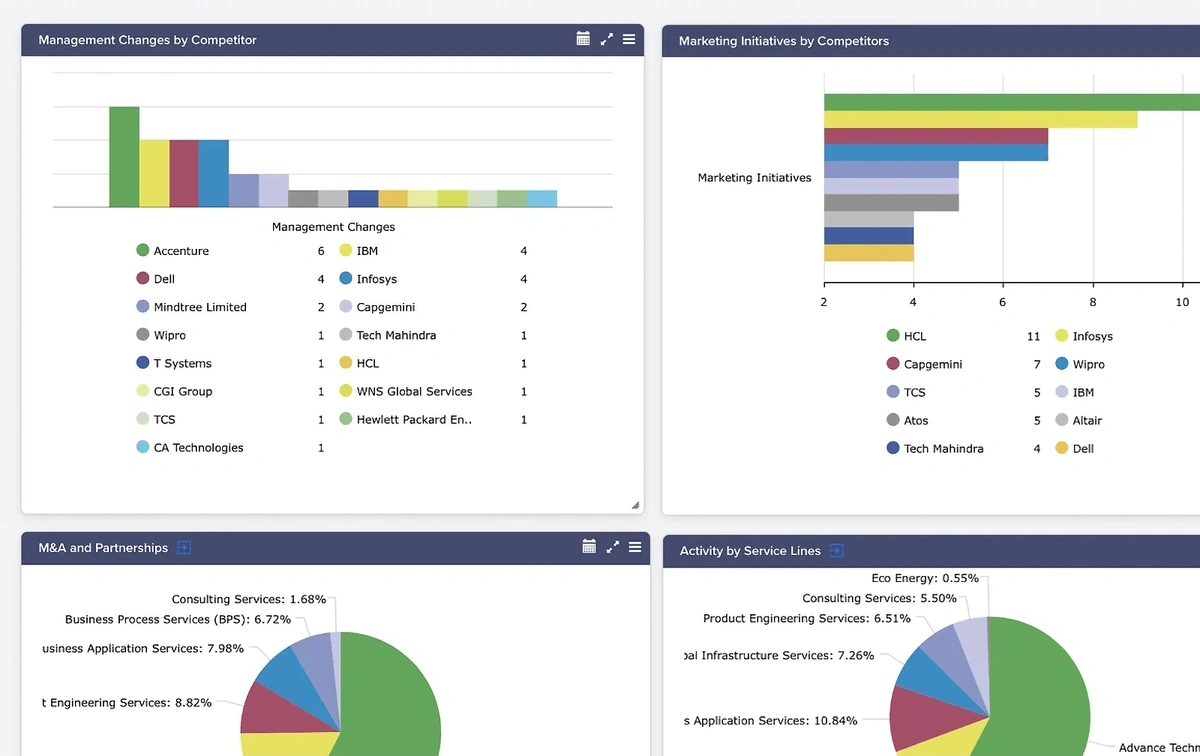Click green HCL bar in Marketing Initiatives chart
1200x756 pixels.
point(1012,102)
